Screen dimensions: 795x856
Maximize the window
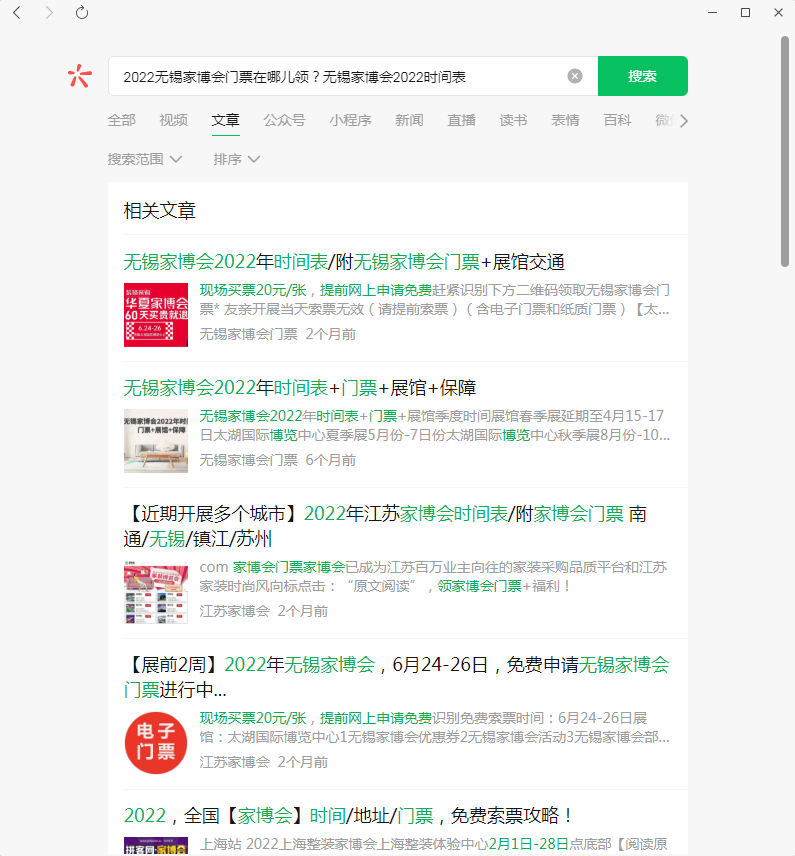tap(745, 13)
